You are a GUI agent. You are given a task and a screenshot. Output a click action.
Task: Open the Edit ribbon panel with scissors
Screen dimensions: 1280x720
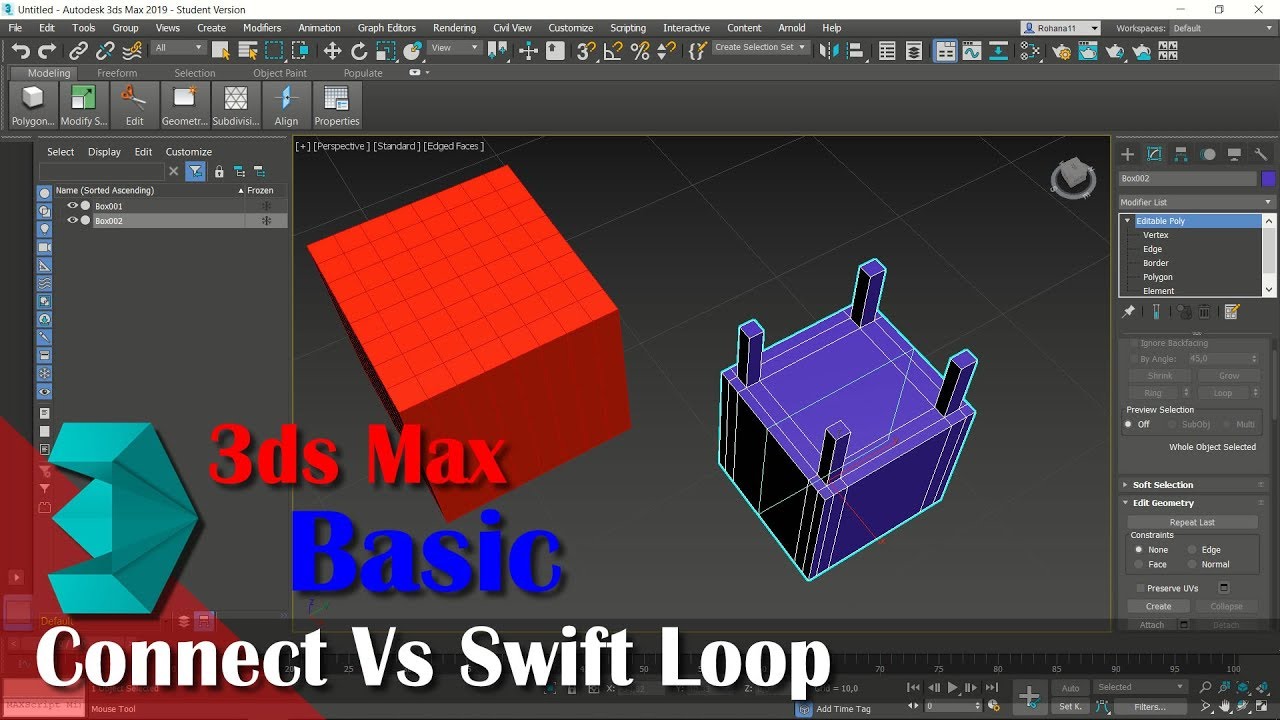(134, 106)
